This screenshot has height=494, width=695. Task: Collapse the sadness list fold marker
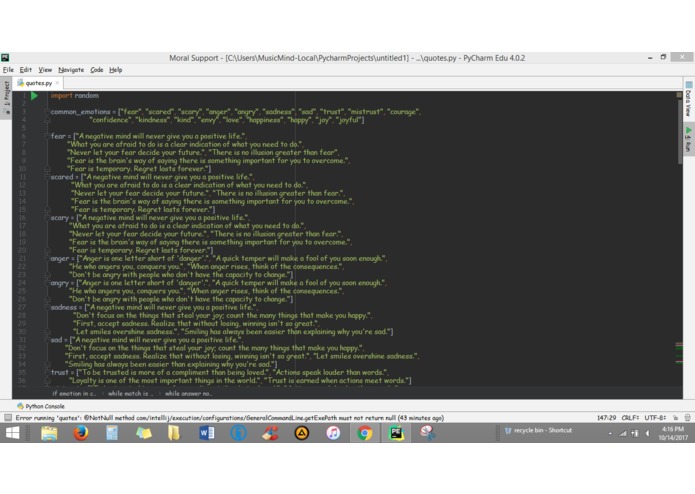[x=47, y=307]
